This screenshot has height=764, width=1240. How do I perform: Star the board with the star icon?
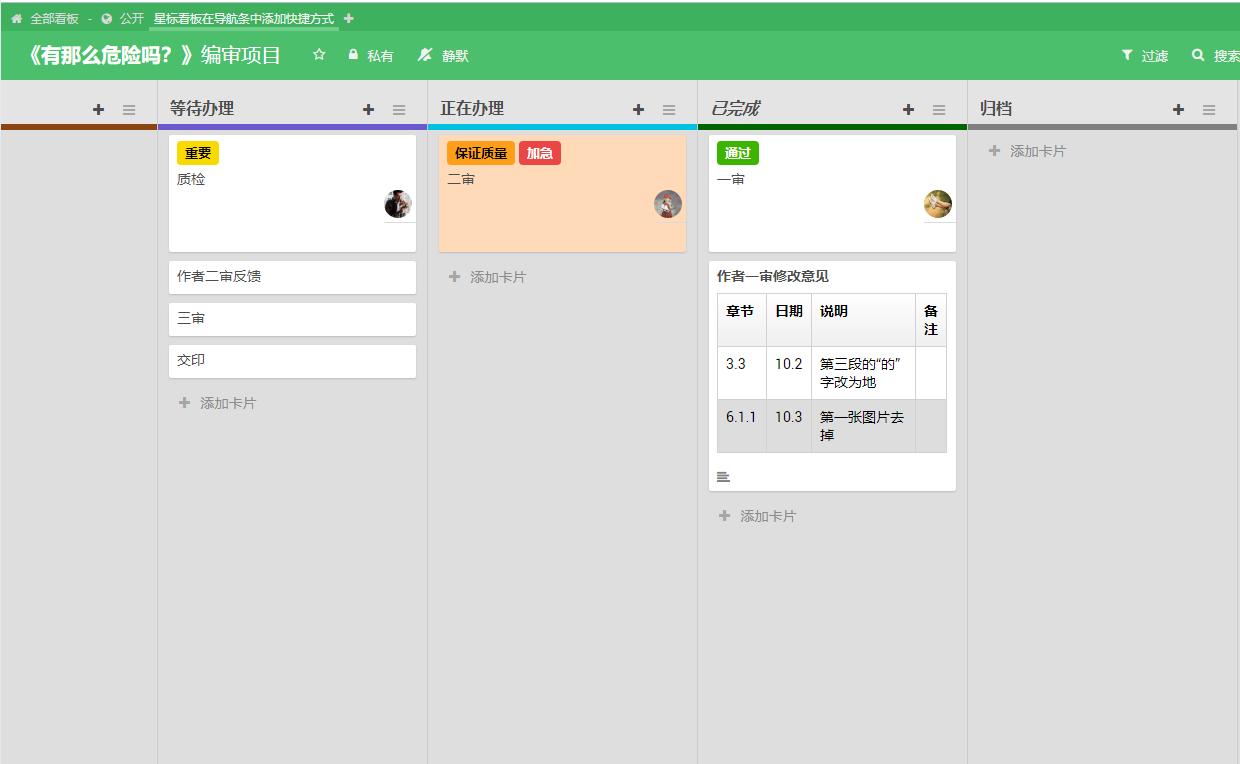pyautogui.click(x=319, y=55)
